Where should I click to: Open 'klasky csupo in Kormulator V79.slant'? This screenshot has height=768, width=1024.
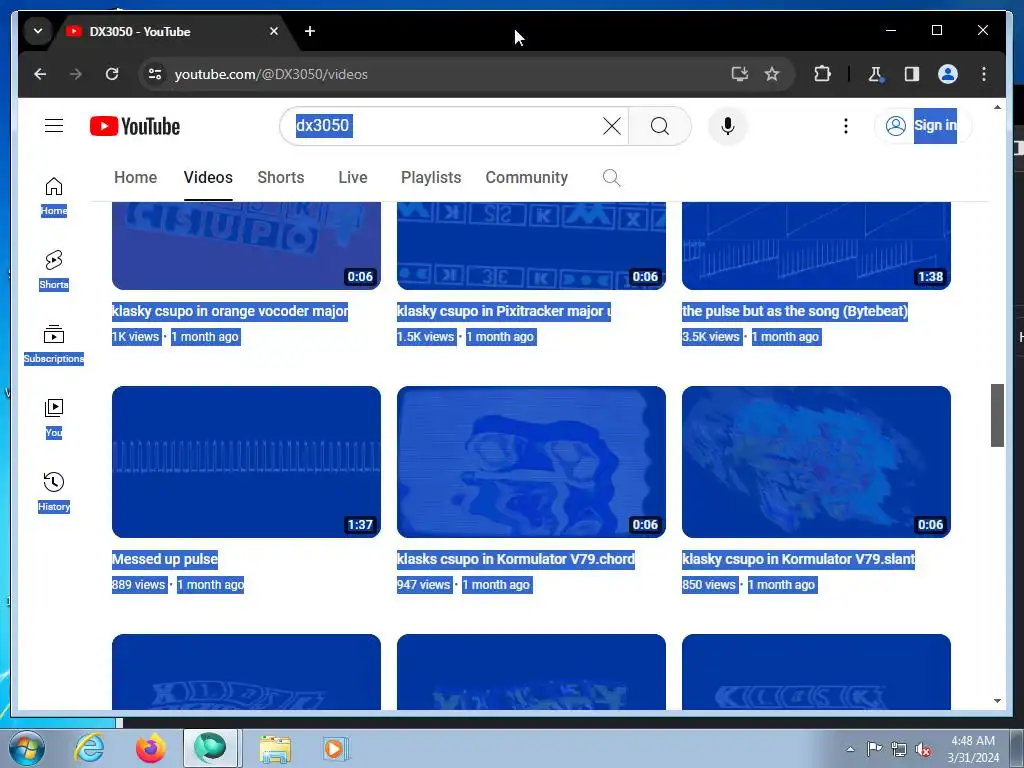click(798, 559)
